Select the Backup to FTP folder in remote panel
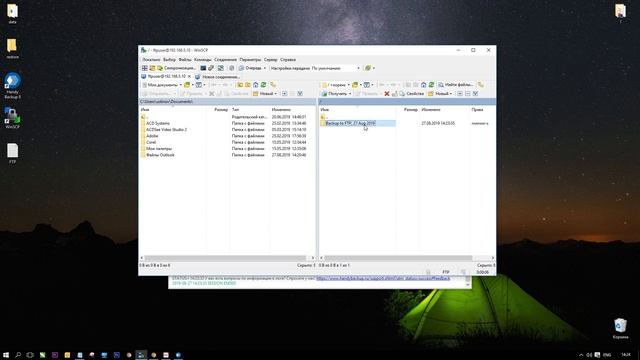Image resolution: width=640 pixels, height=360 pixels. (350, 123)
